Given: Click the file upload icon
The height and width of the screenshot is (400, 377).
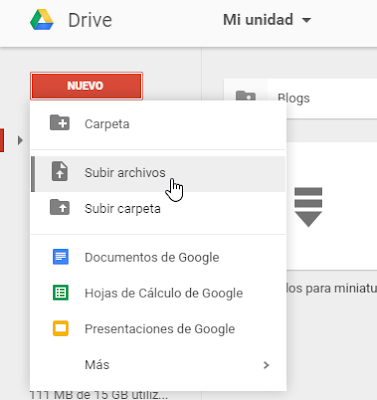Looking at the screenshot, I should click(60, 172).
